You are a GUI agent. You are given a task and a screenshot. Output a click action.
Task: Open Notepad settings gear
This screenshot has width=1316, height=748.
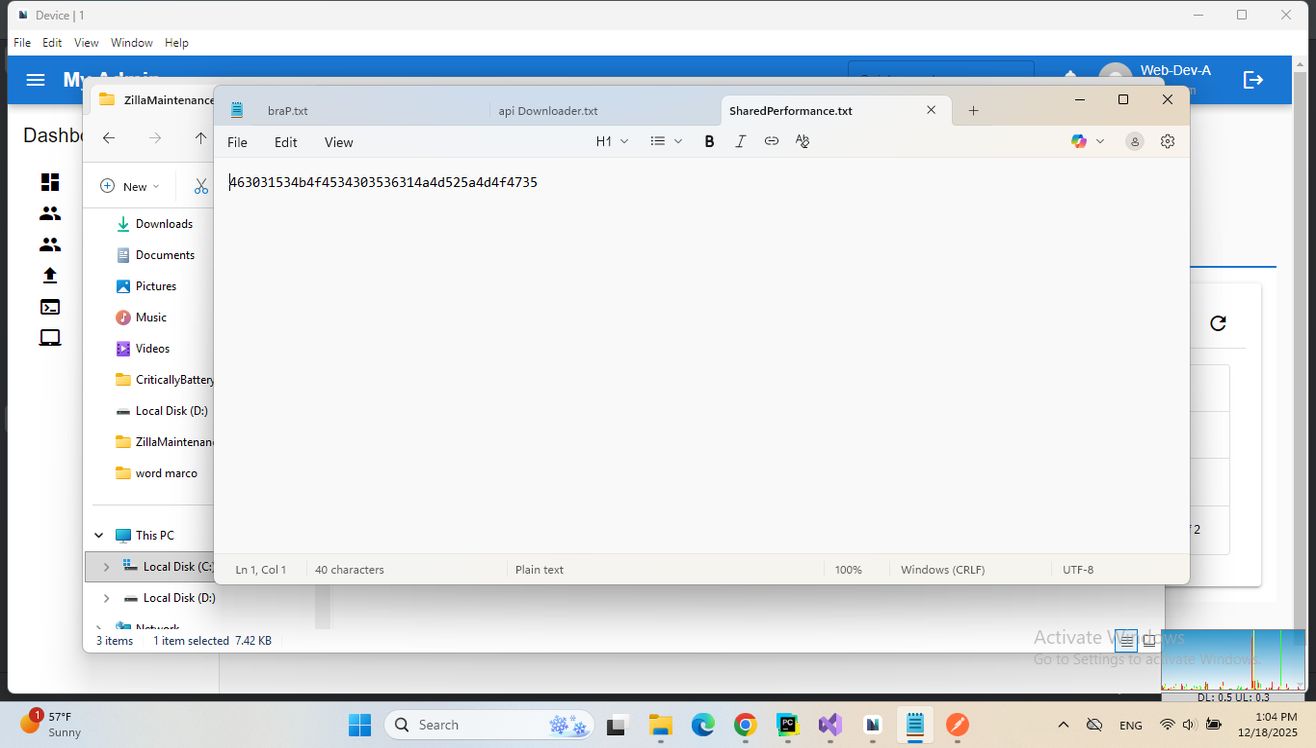pyautogui.click(x=1167, y=142)
